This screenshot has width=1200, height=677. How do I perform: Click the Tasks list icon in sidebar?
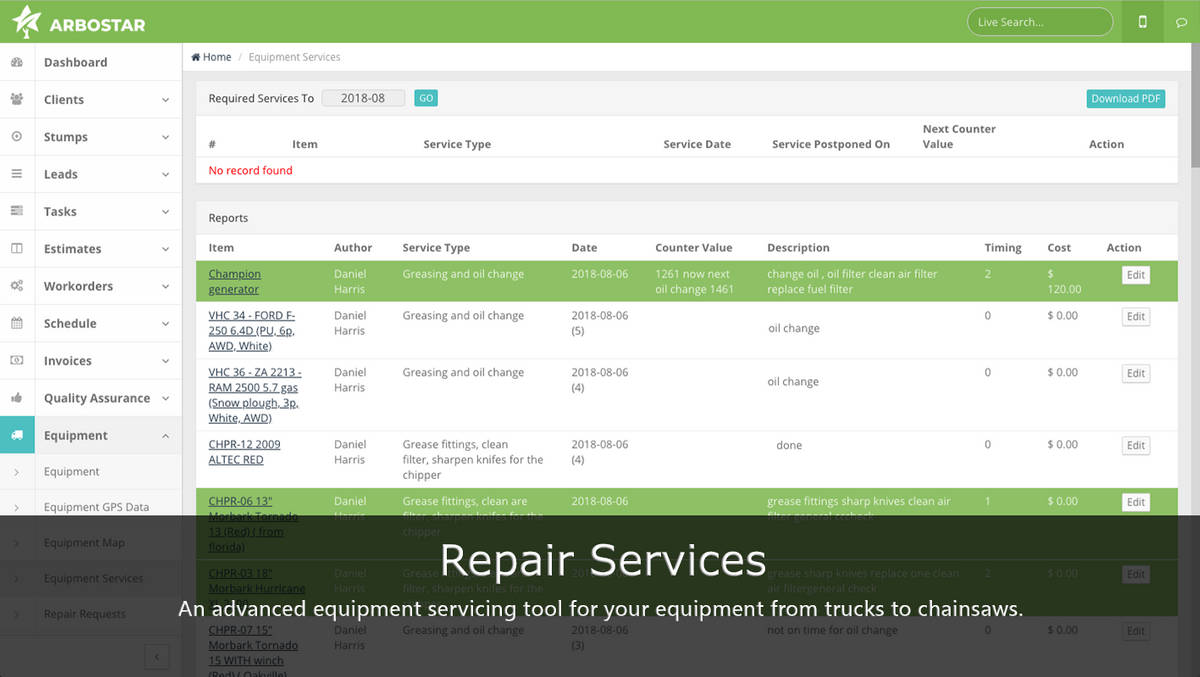click(x=17, y=211)
